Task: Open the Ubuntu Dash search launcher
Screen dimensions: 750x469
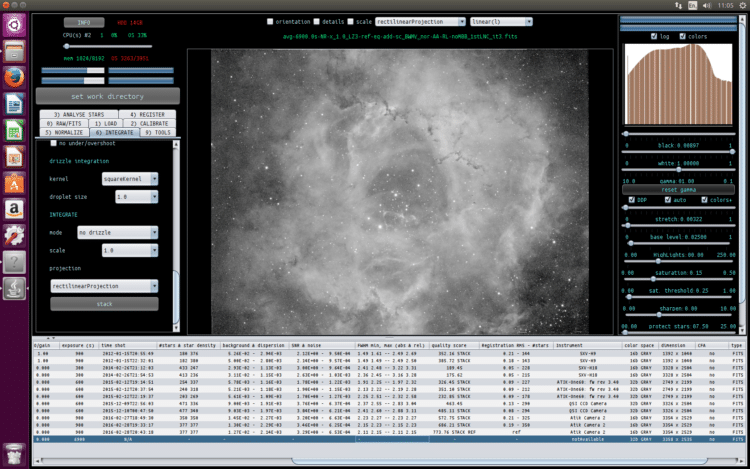Action: pyautogui.click(x=14, y=25)
